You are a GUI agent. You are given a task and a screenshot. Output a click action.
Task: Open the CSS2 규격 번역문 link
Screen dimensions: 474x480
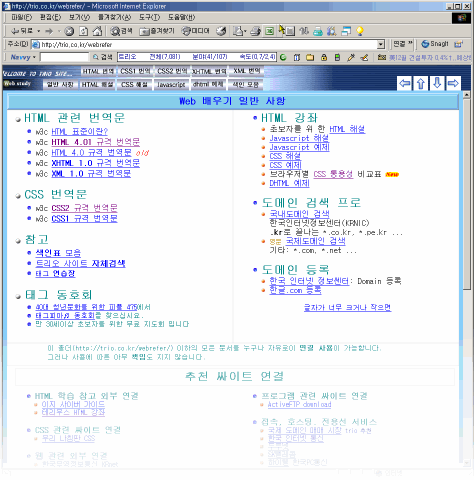tap(84, 208)
